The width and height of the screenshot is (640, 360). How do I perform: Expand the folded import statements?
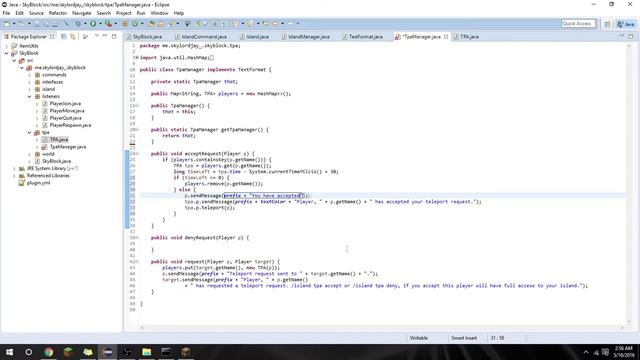tap(136, 58)
